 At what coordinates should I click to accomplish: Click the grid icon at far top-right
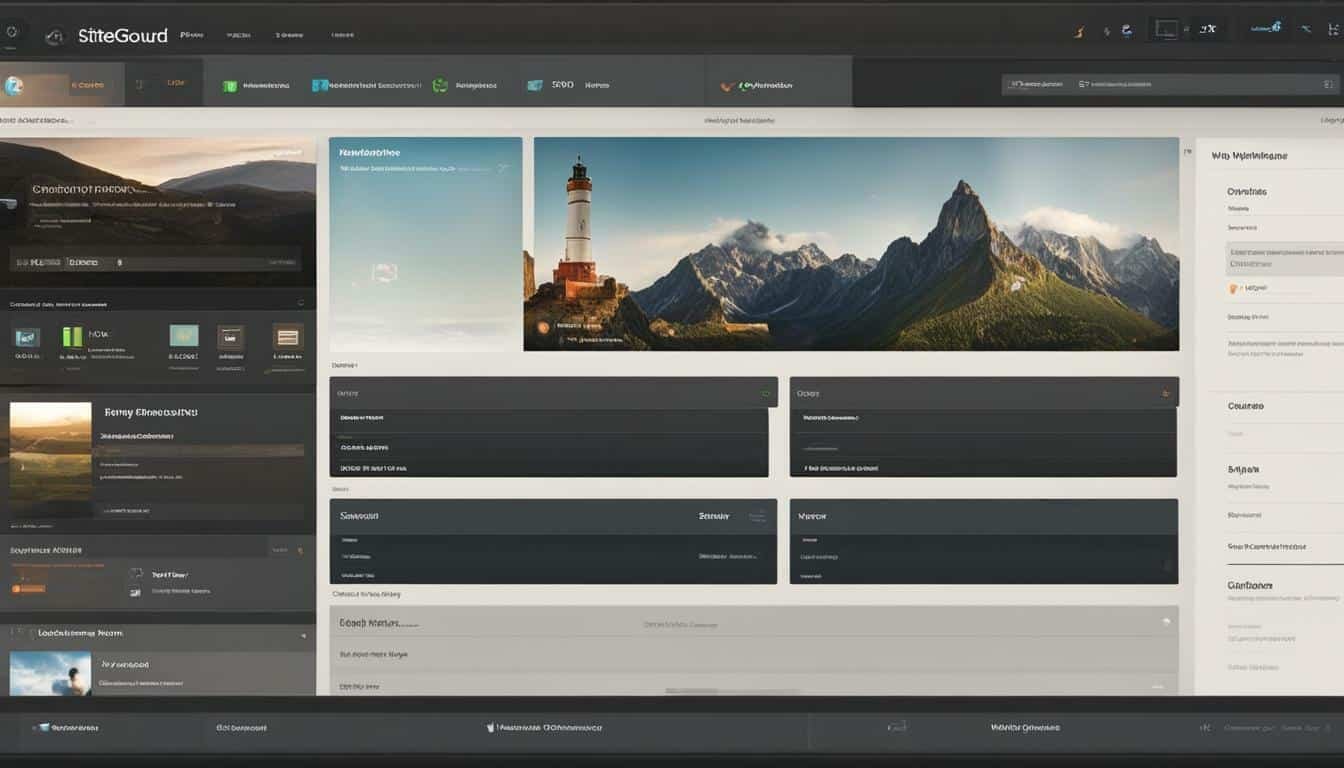(1334, 30)
